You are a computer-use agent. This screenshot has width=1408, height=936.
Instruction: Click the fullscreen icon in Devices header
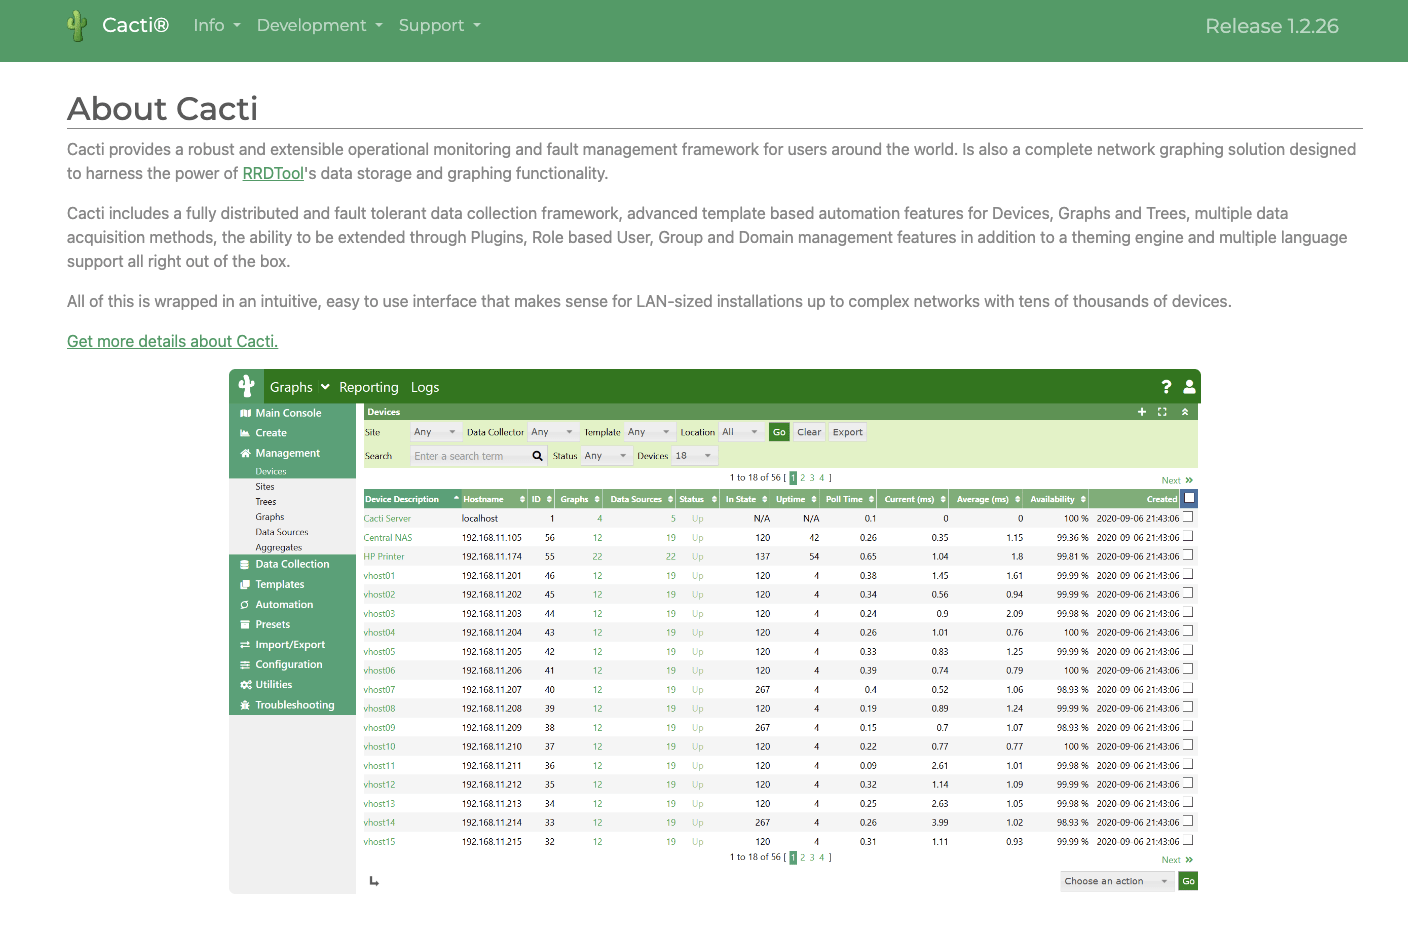pyautogui.click(x=1162, y=412)
